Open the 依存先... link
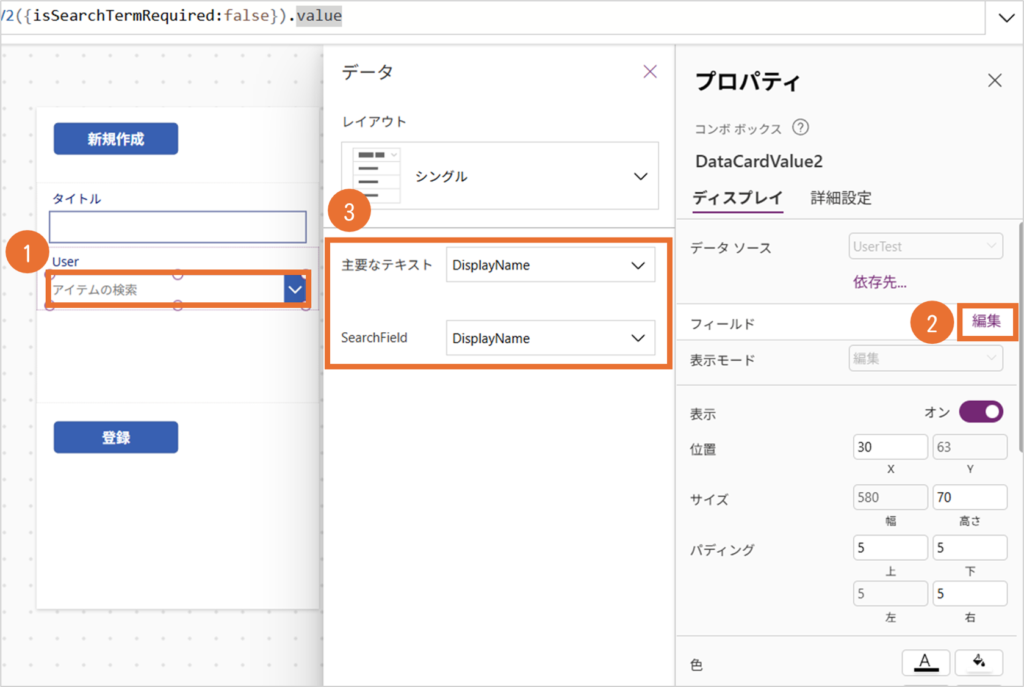 click(x=880, y=283)
